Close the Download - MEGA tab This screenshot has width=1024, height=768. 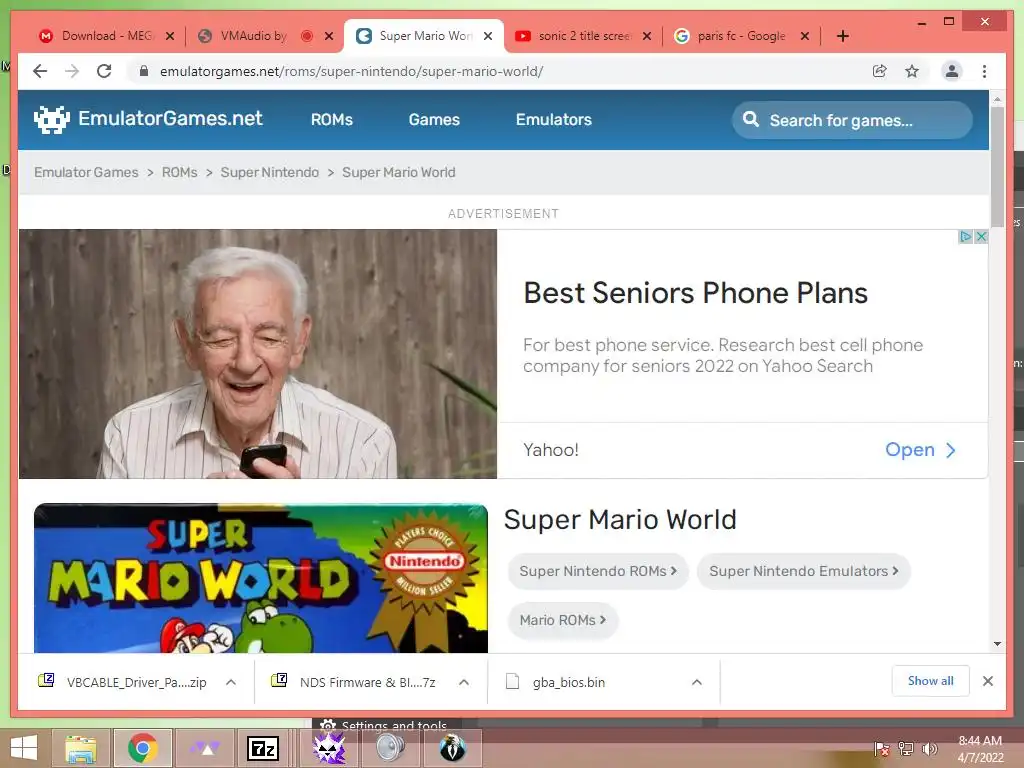pyautogui.click(x=170, y=36)
